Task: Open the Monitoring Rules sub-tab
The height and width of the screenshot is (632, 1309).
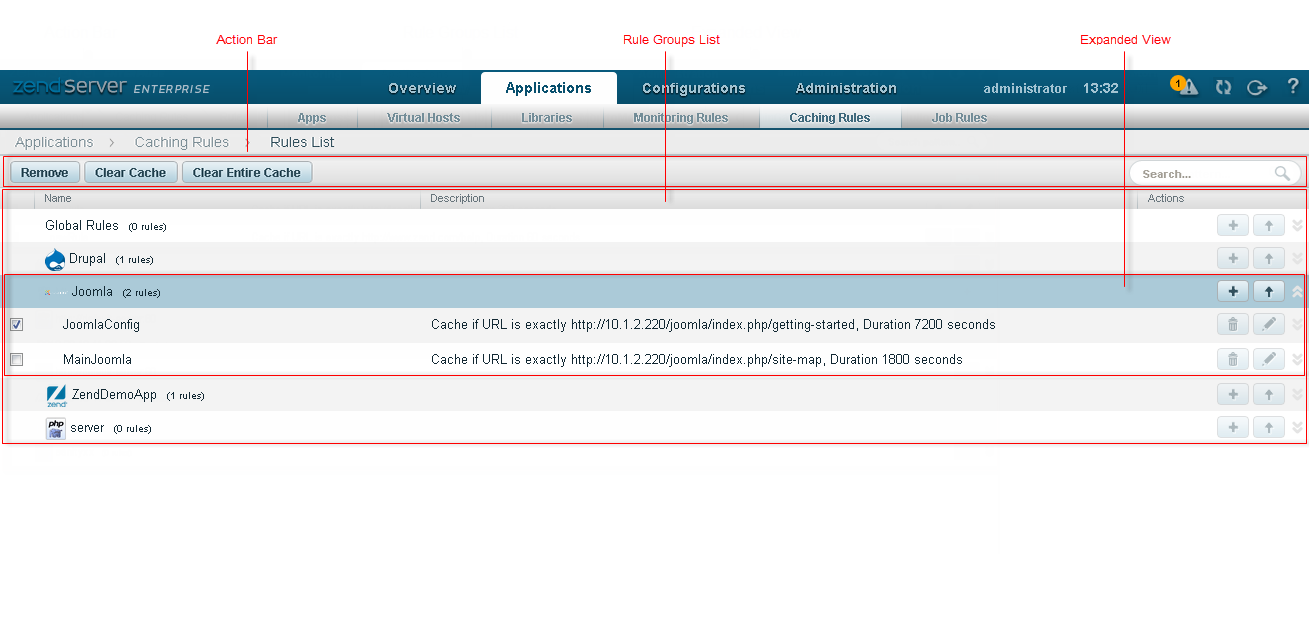Action: coord(680,118)
